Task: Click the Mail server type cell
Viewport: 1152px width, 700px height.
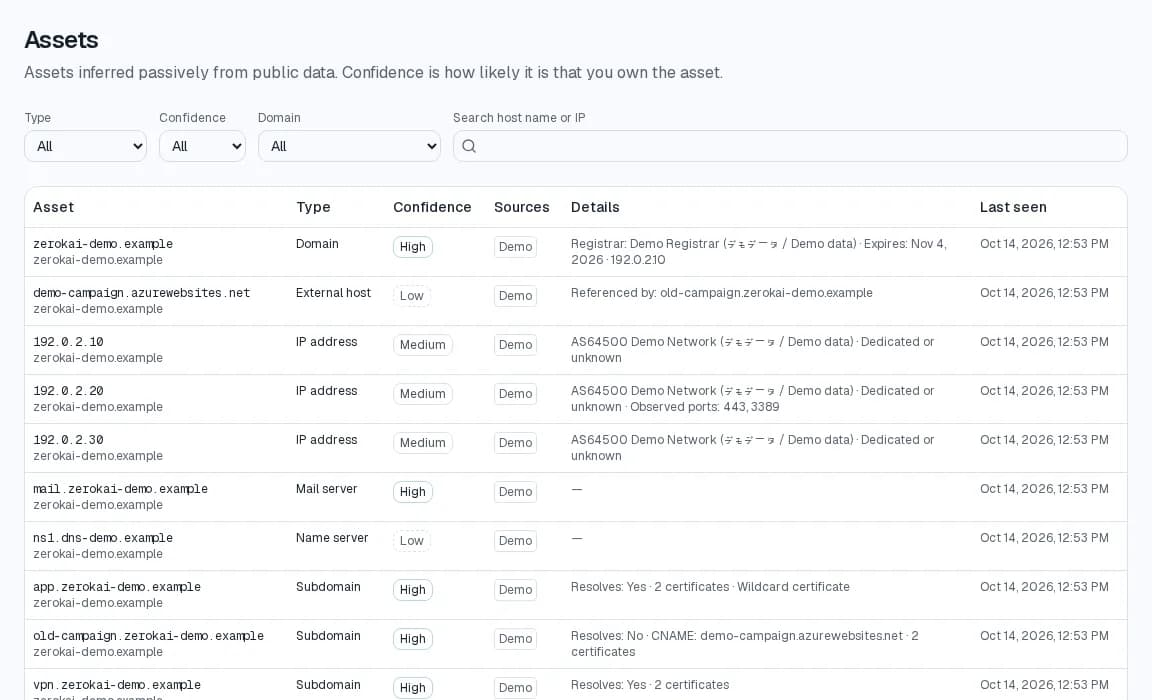Action: pos(326,489)
